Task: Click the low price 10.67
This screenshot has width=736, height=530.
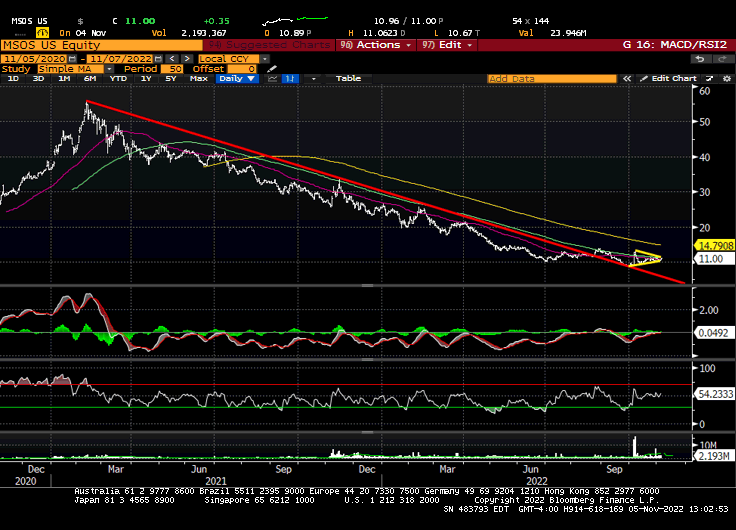Action: [460, 33]
